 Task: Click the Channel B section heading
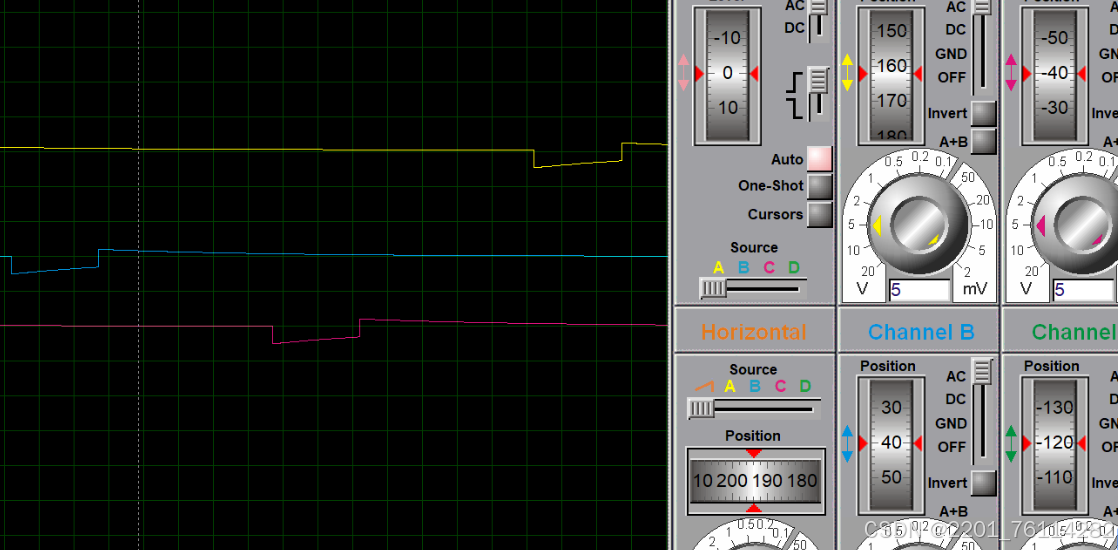tap(920, 332)
